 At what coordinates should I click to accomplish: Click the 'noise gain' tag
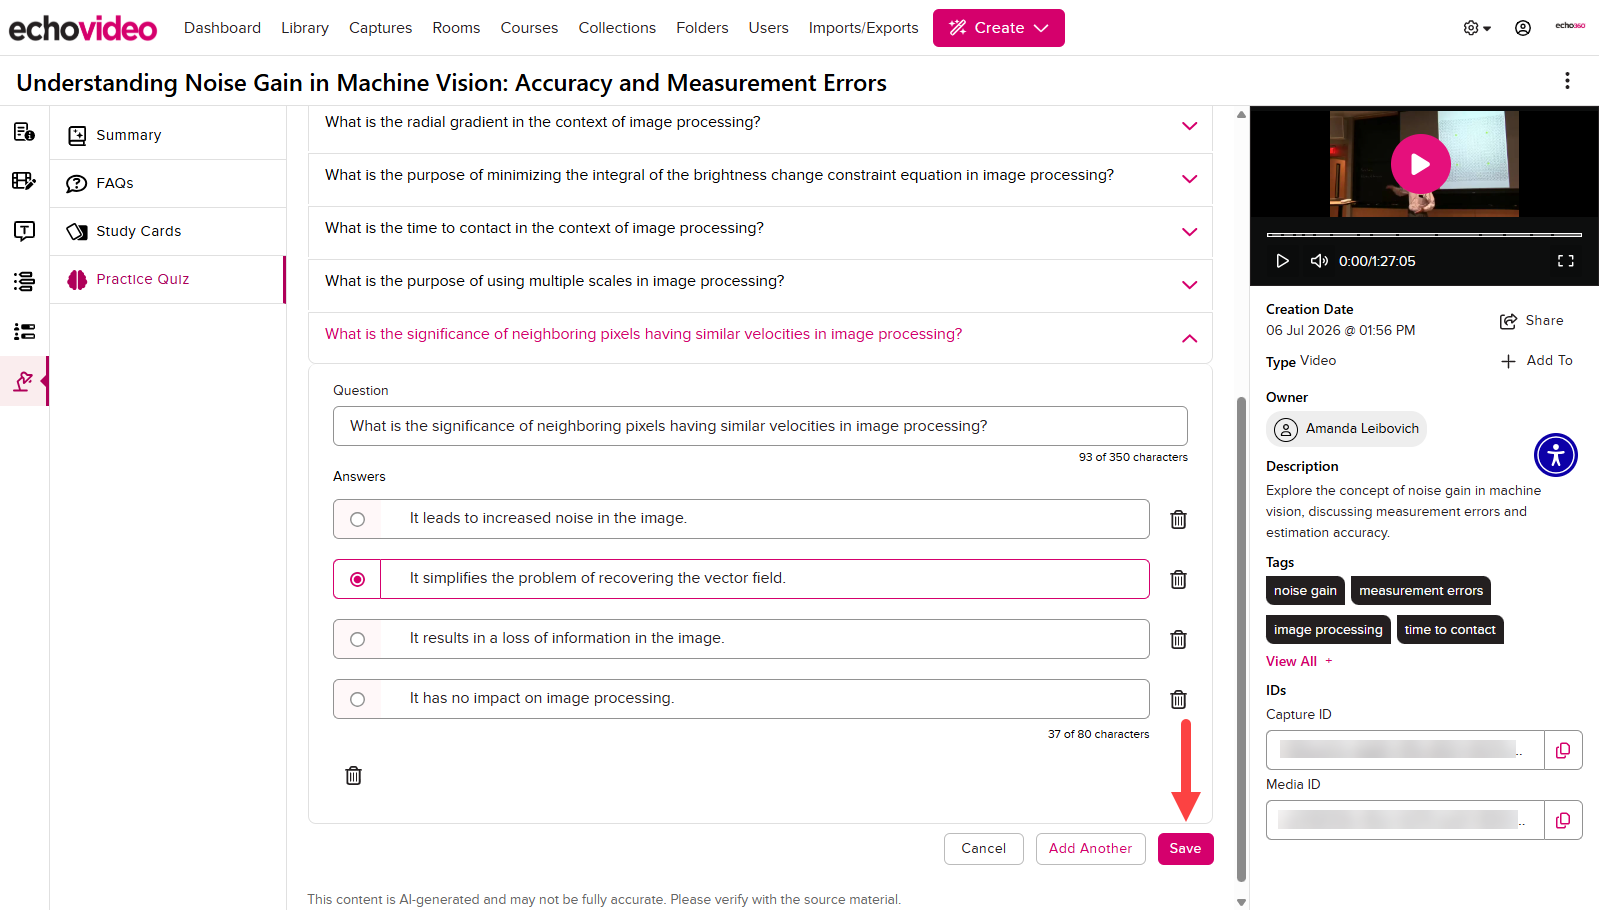pos(1305,591)
